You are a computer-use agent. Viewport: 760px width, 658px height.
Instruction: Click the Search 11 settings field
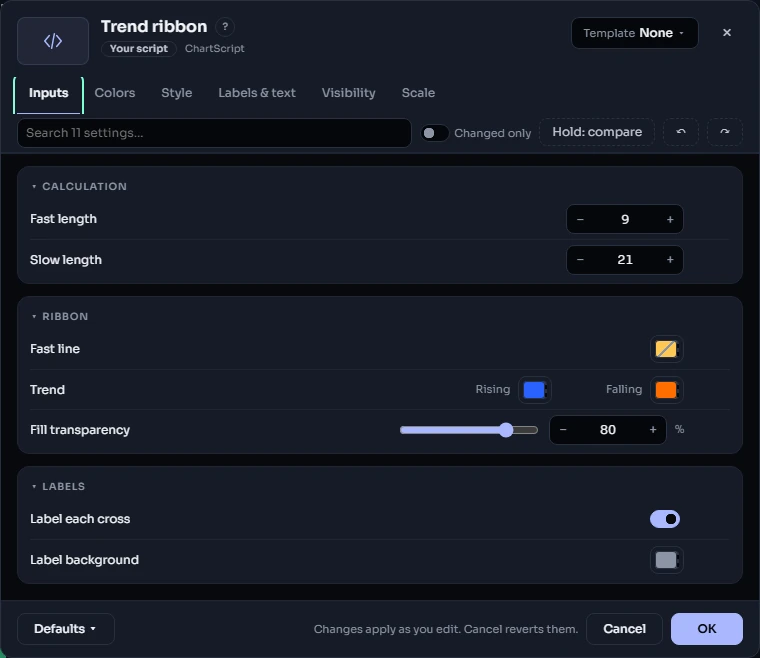click(x=214, y=133)
